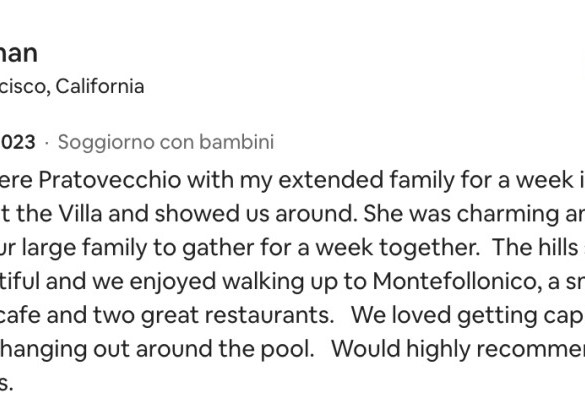Click the review date ending in 023

18,142
